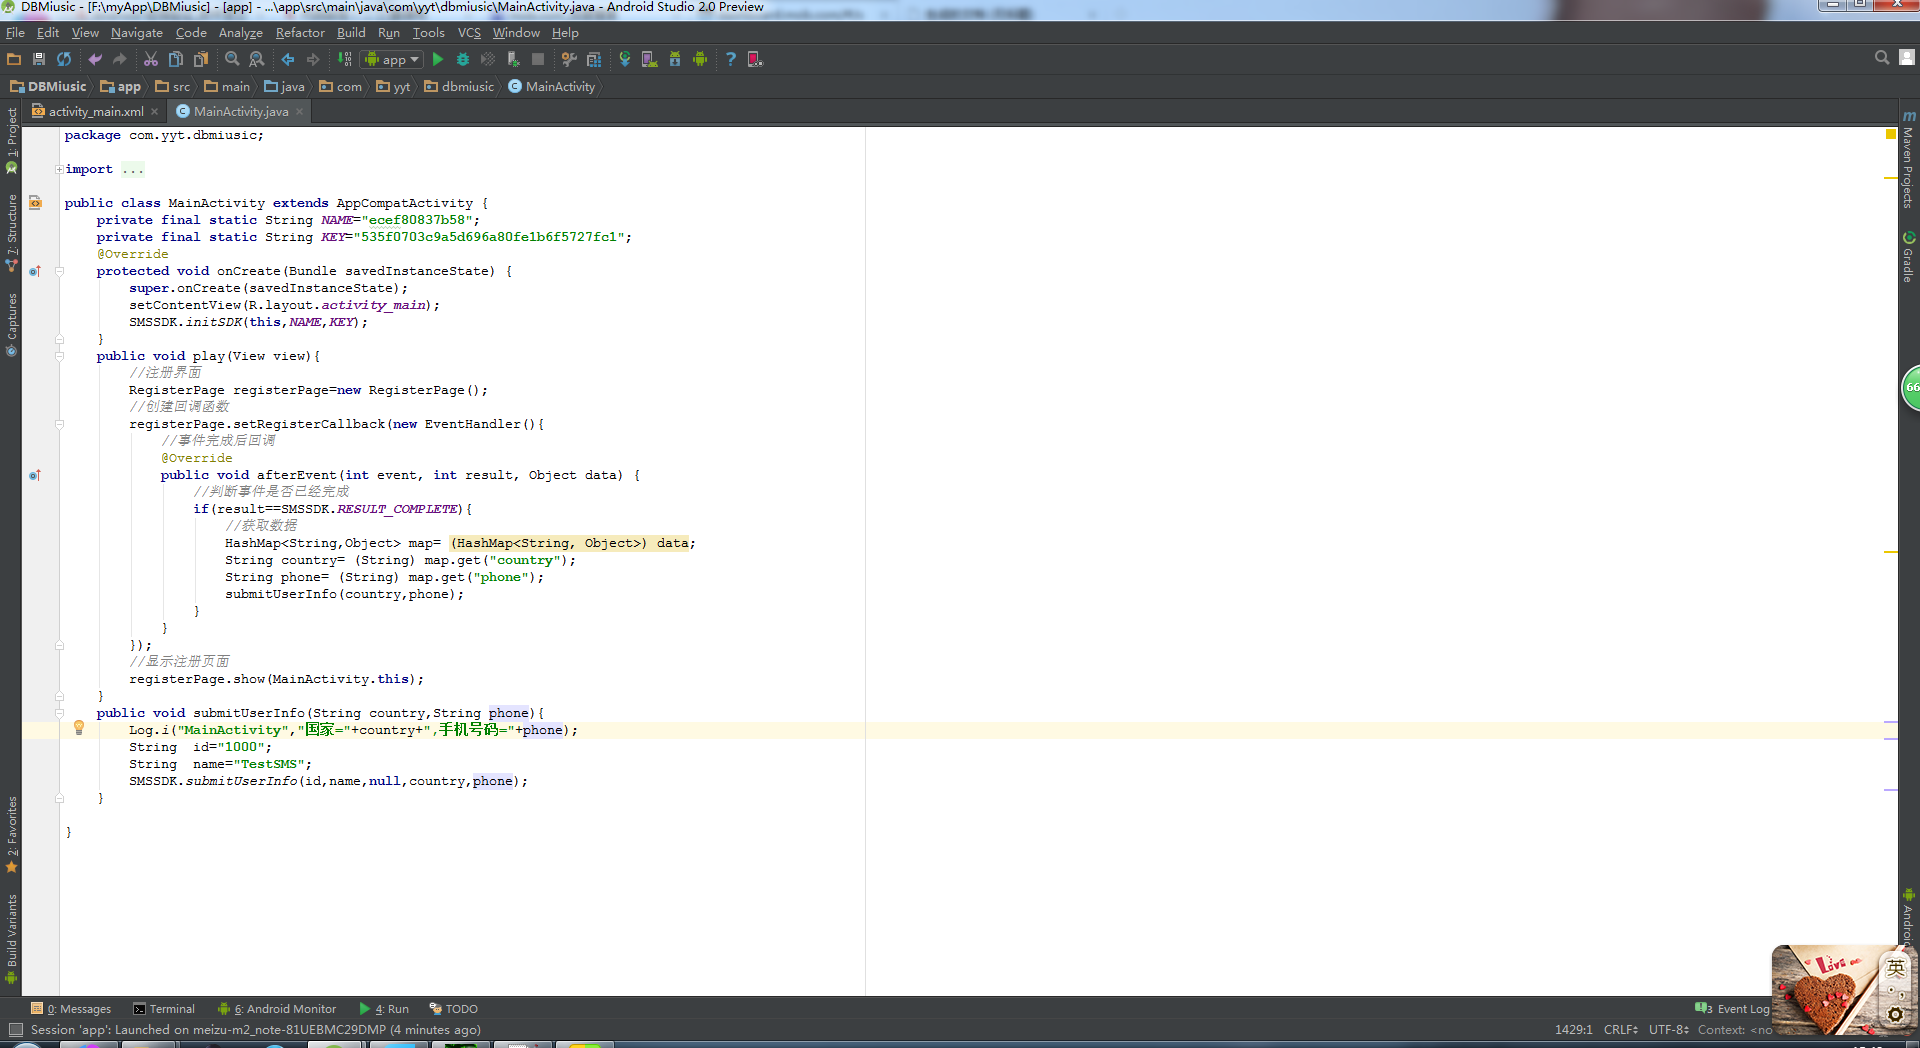The image size is (1920, 1048).
Task: Open the Navigate menu
Action: [136, 33]
